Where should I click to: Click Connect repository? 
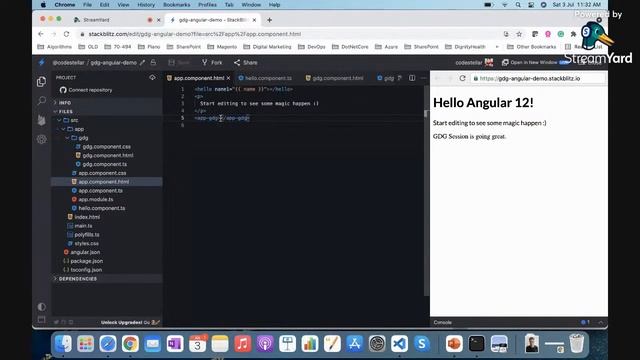[86, 90]
